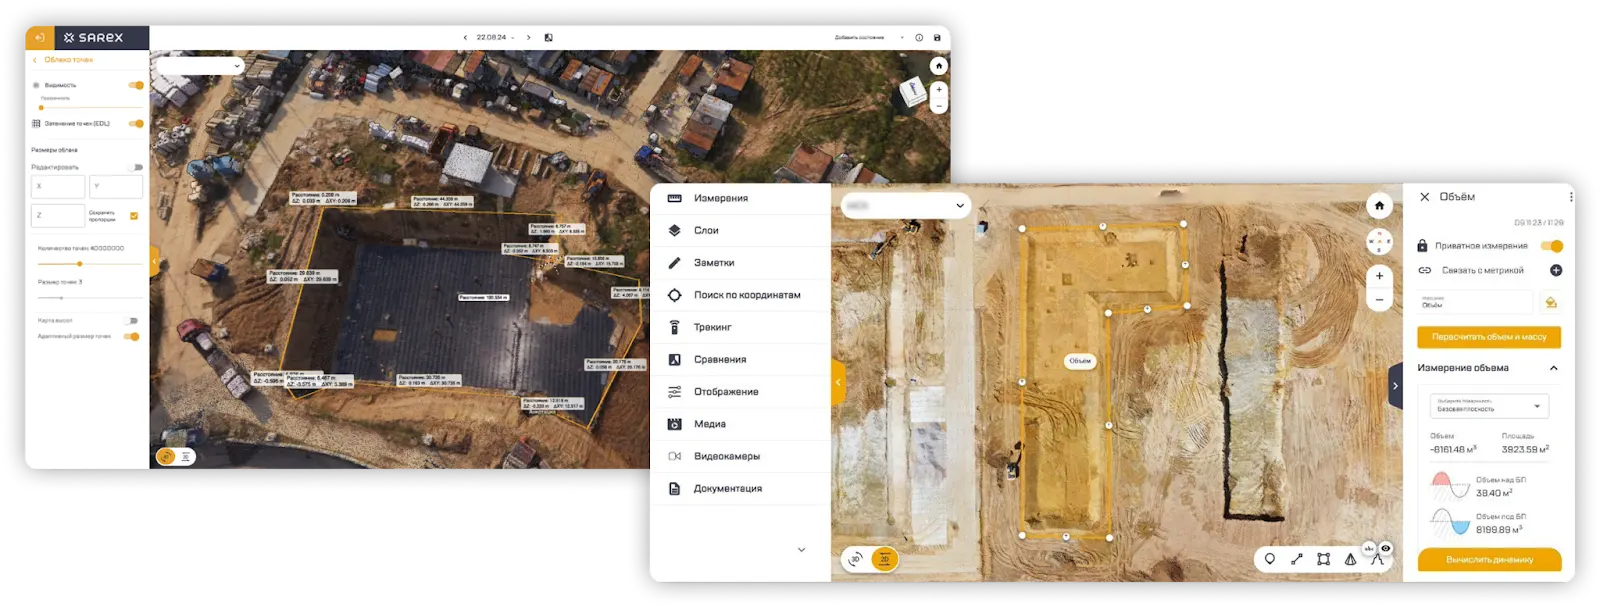This screenshot has height=607, width=1600.
Task: Open the Базовая плоскость surface dropdown
Action: pos(1489,405)
